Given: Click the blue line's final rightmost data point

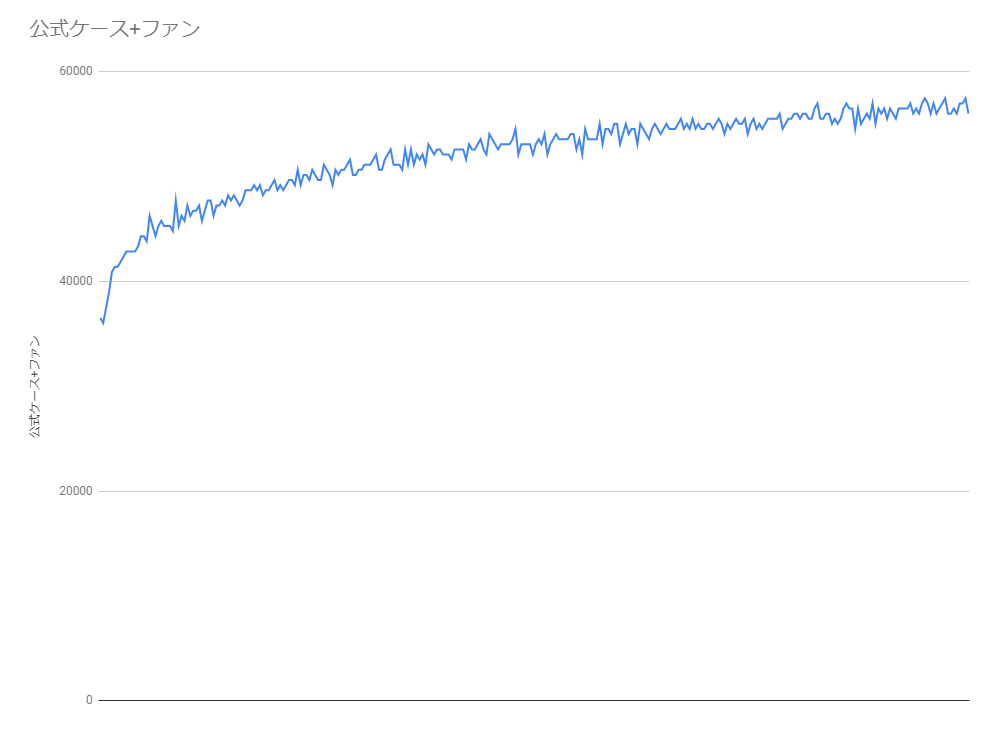Looking at the screenshot, I should [968, 112].
